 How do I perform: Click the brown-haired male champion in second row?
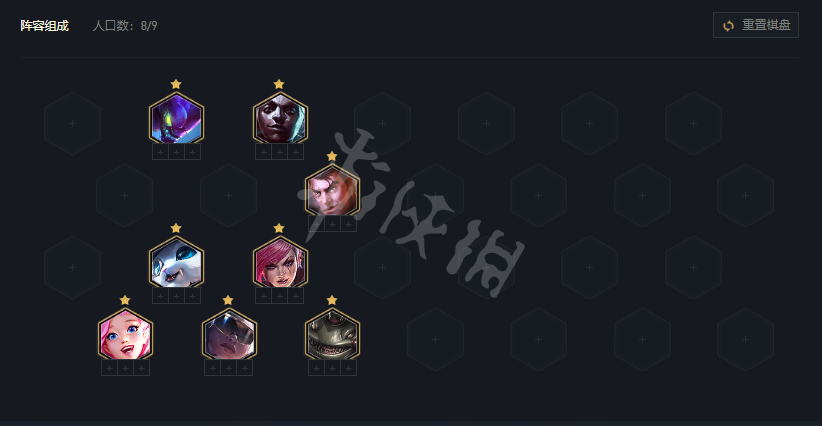tap(332, 191)
